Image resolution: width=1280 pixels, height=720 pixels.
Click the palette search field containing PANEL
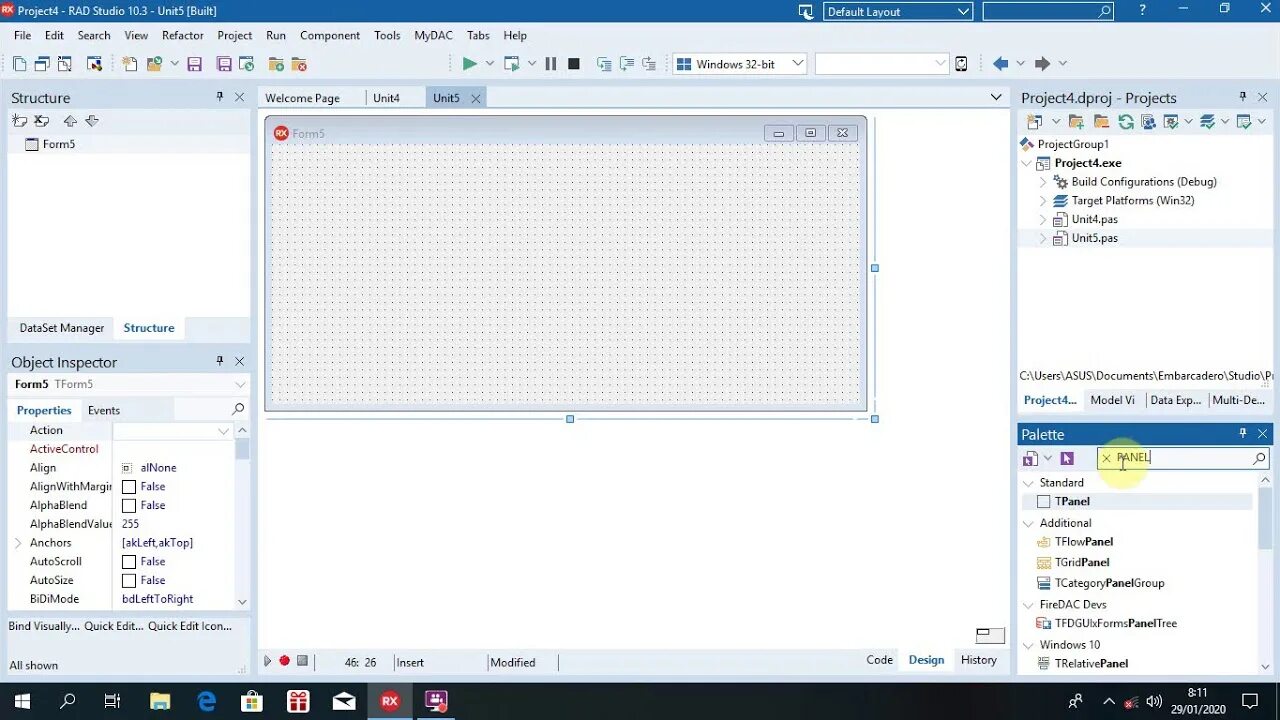1183,458
